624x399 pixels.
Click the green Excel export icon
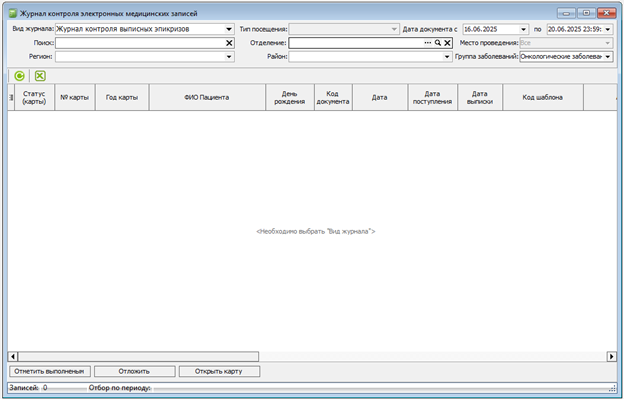pyautogui.click(x=40, y=76)
